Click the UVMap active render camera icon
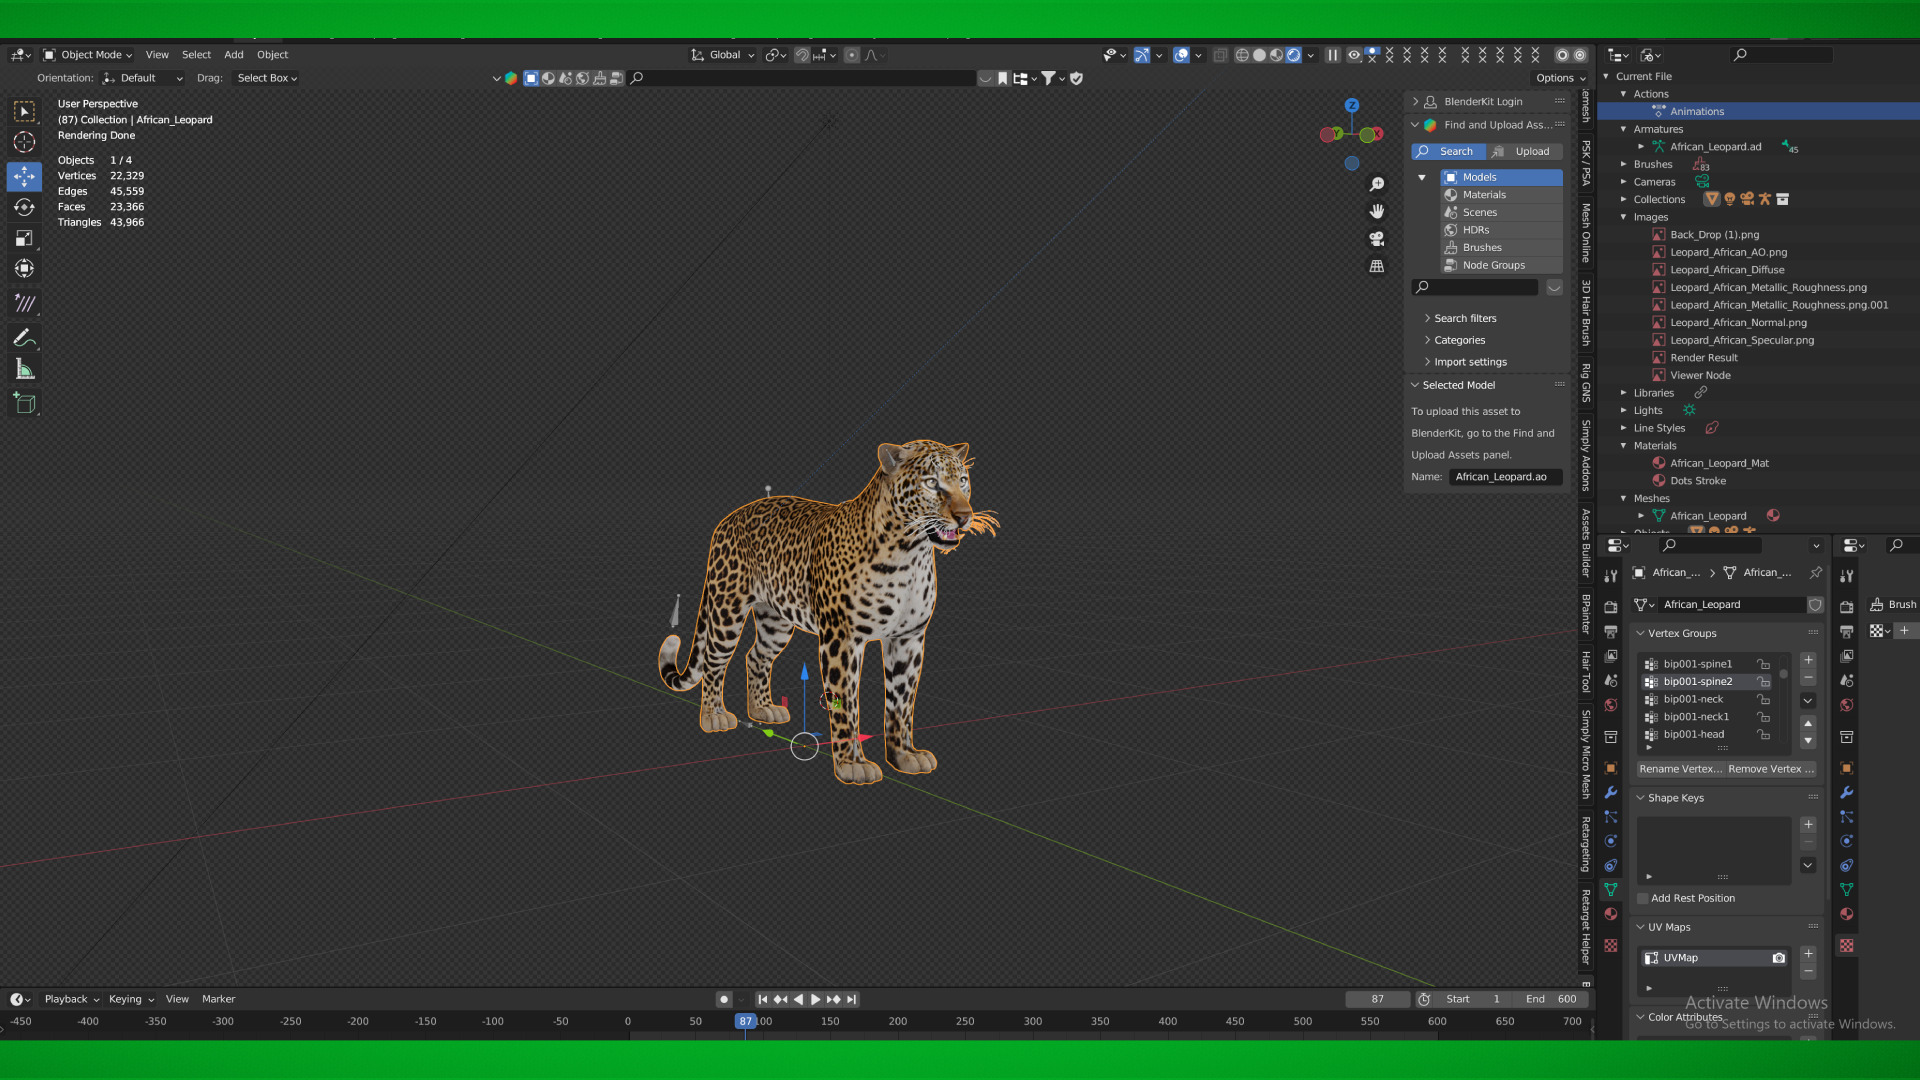This screenshot has height=1080, width=1920. [x=1778, y=958]
